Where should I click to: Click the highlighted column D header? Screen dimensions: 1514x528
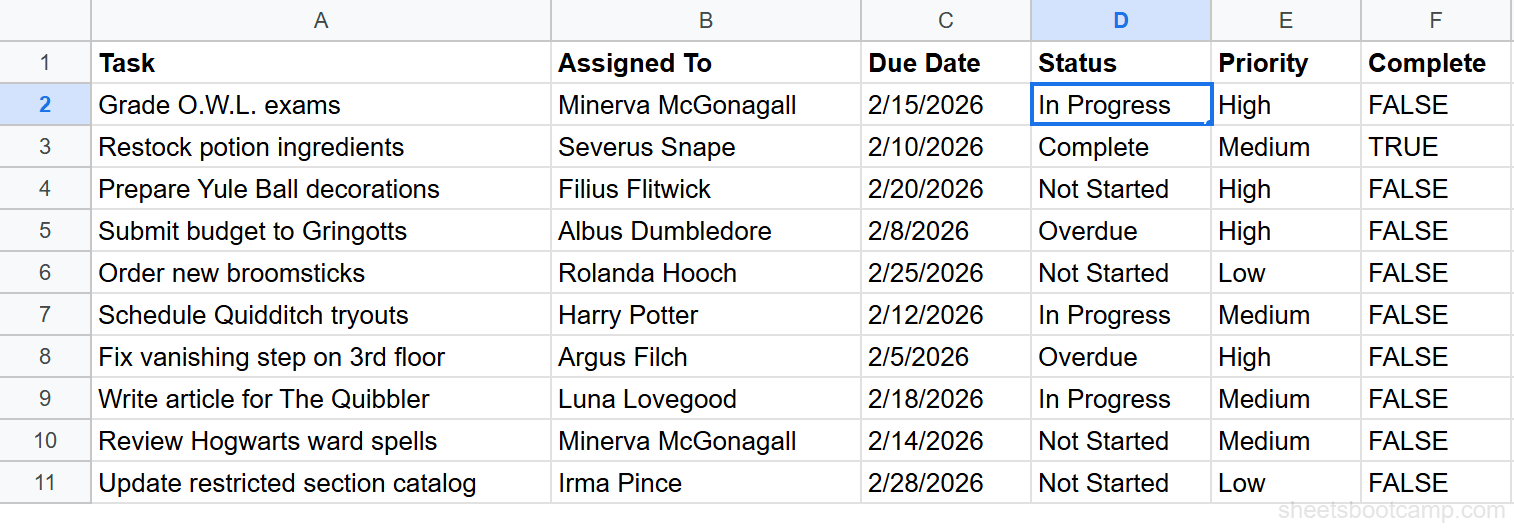tap(1120, 20)
